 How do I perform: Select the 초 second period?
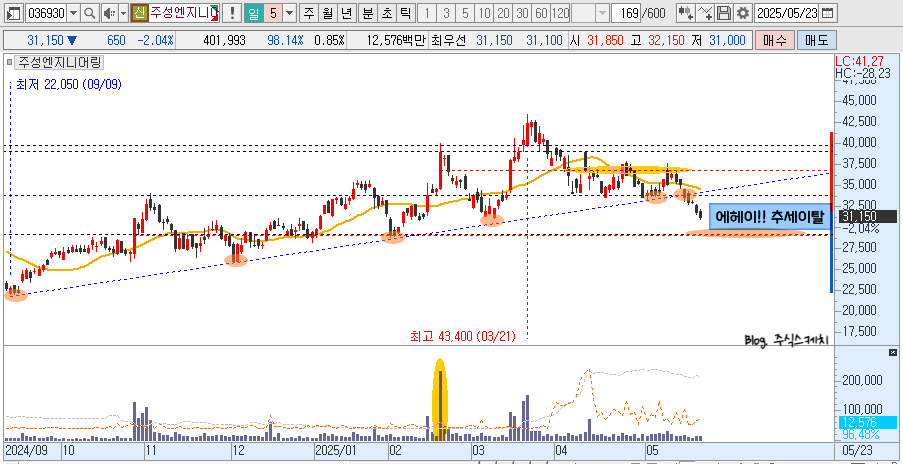tap(386, 13)
